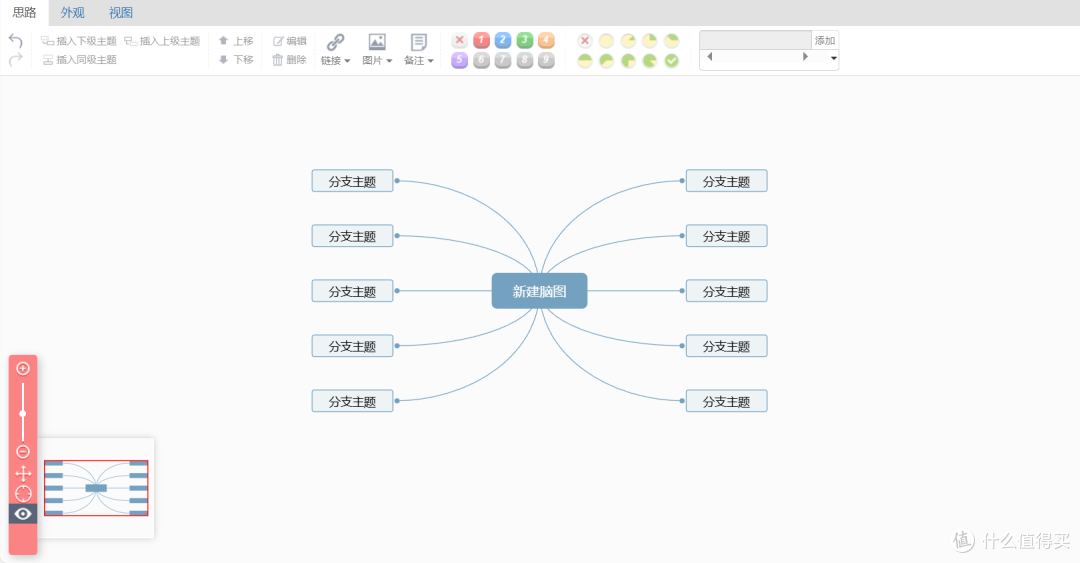Toggle the hand drag-move tool

(23, 473)
